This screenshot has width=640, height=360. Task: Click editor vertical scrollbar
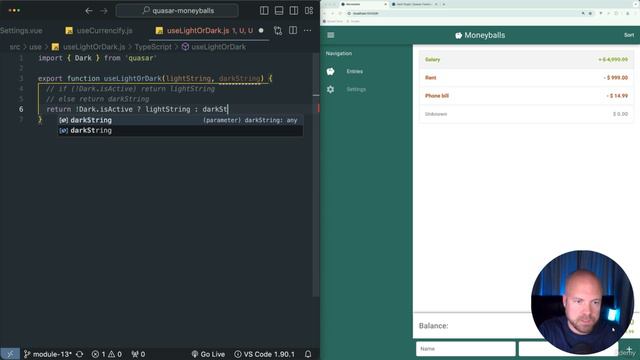(316, 176)
